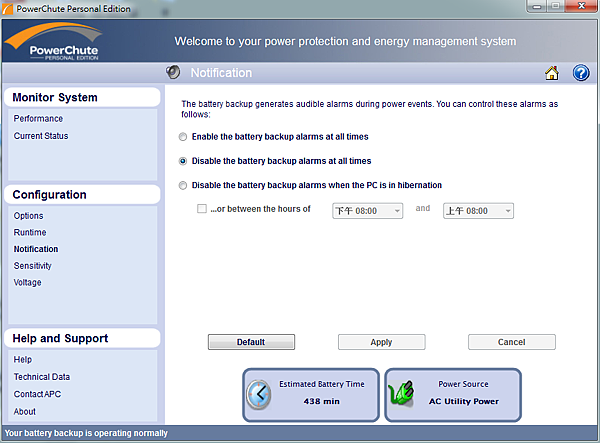
Task: Click the Notification speaker icon
Action: 173,72
